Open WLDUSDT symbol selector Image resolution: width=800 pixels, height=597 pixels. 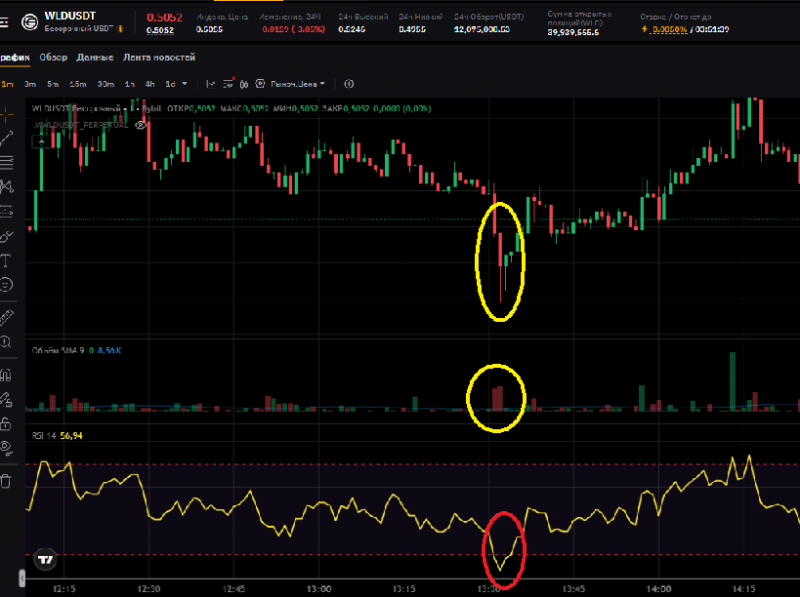70,16
